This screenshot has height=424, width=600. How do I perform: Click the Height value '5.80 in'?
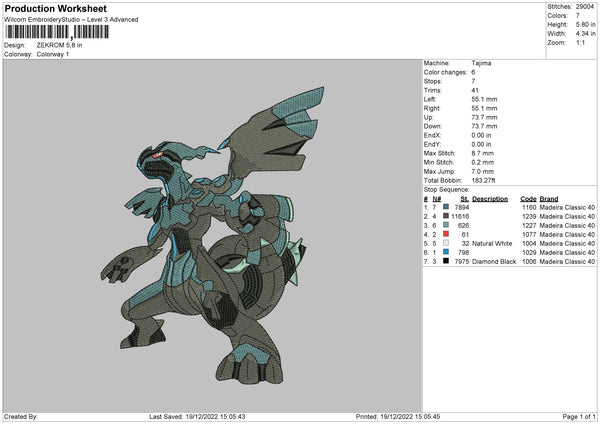click(585, 24)
